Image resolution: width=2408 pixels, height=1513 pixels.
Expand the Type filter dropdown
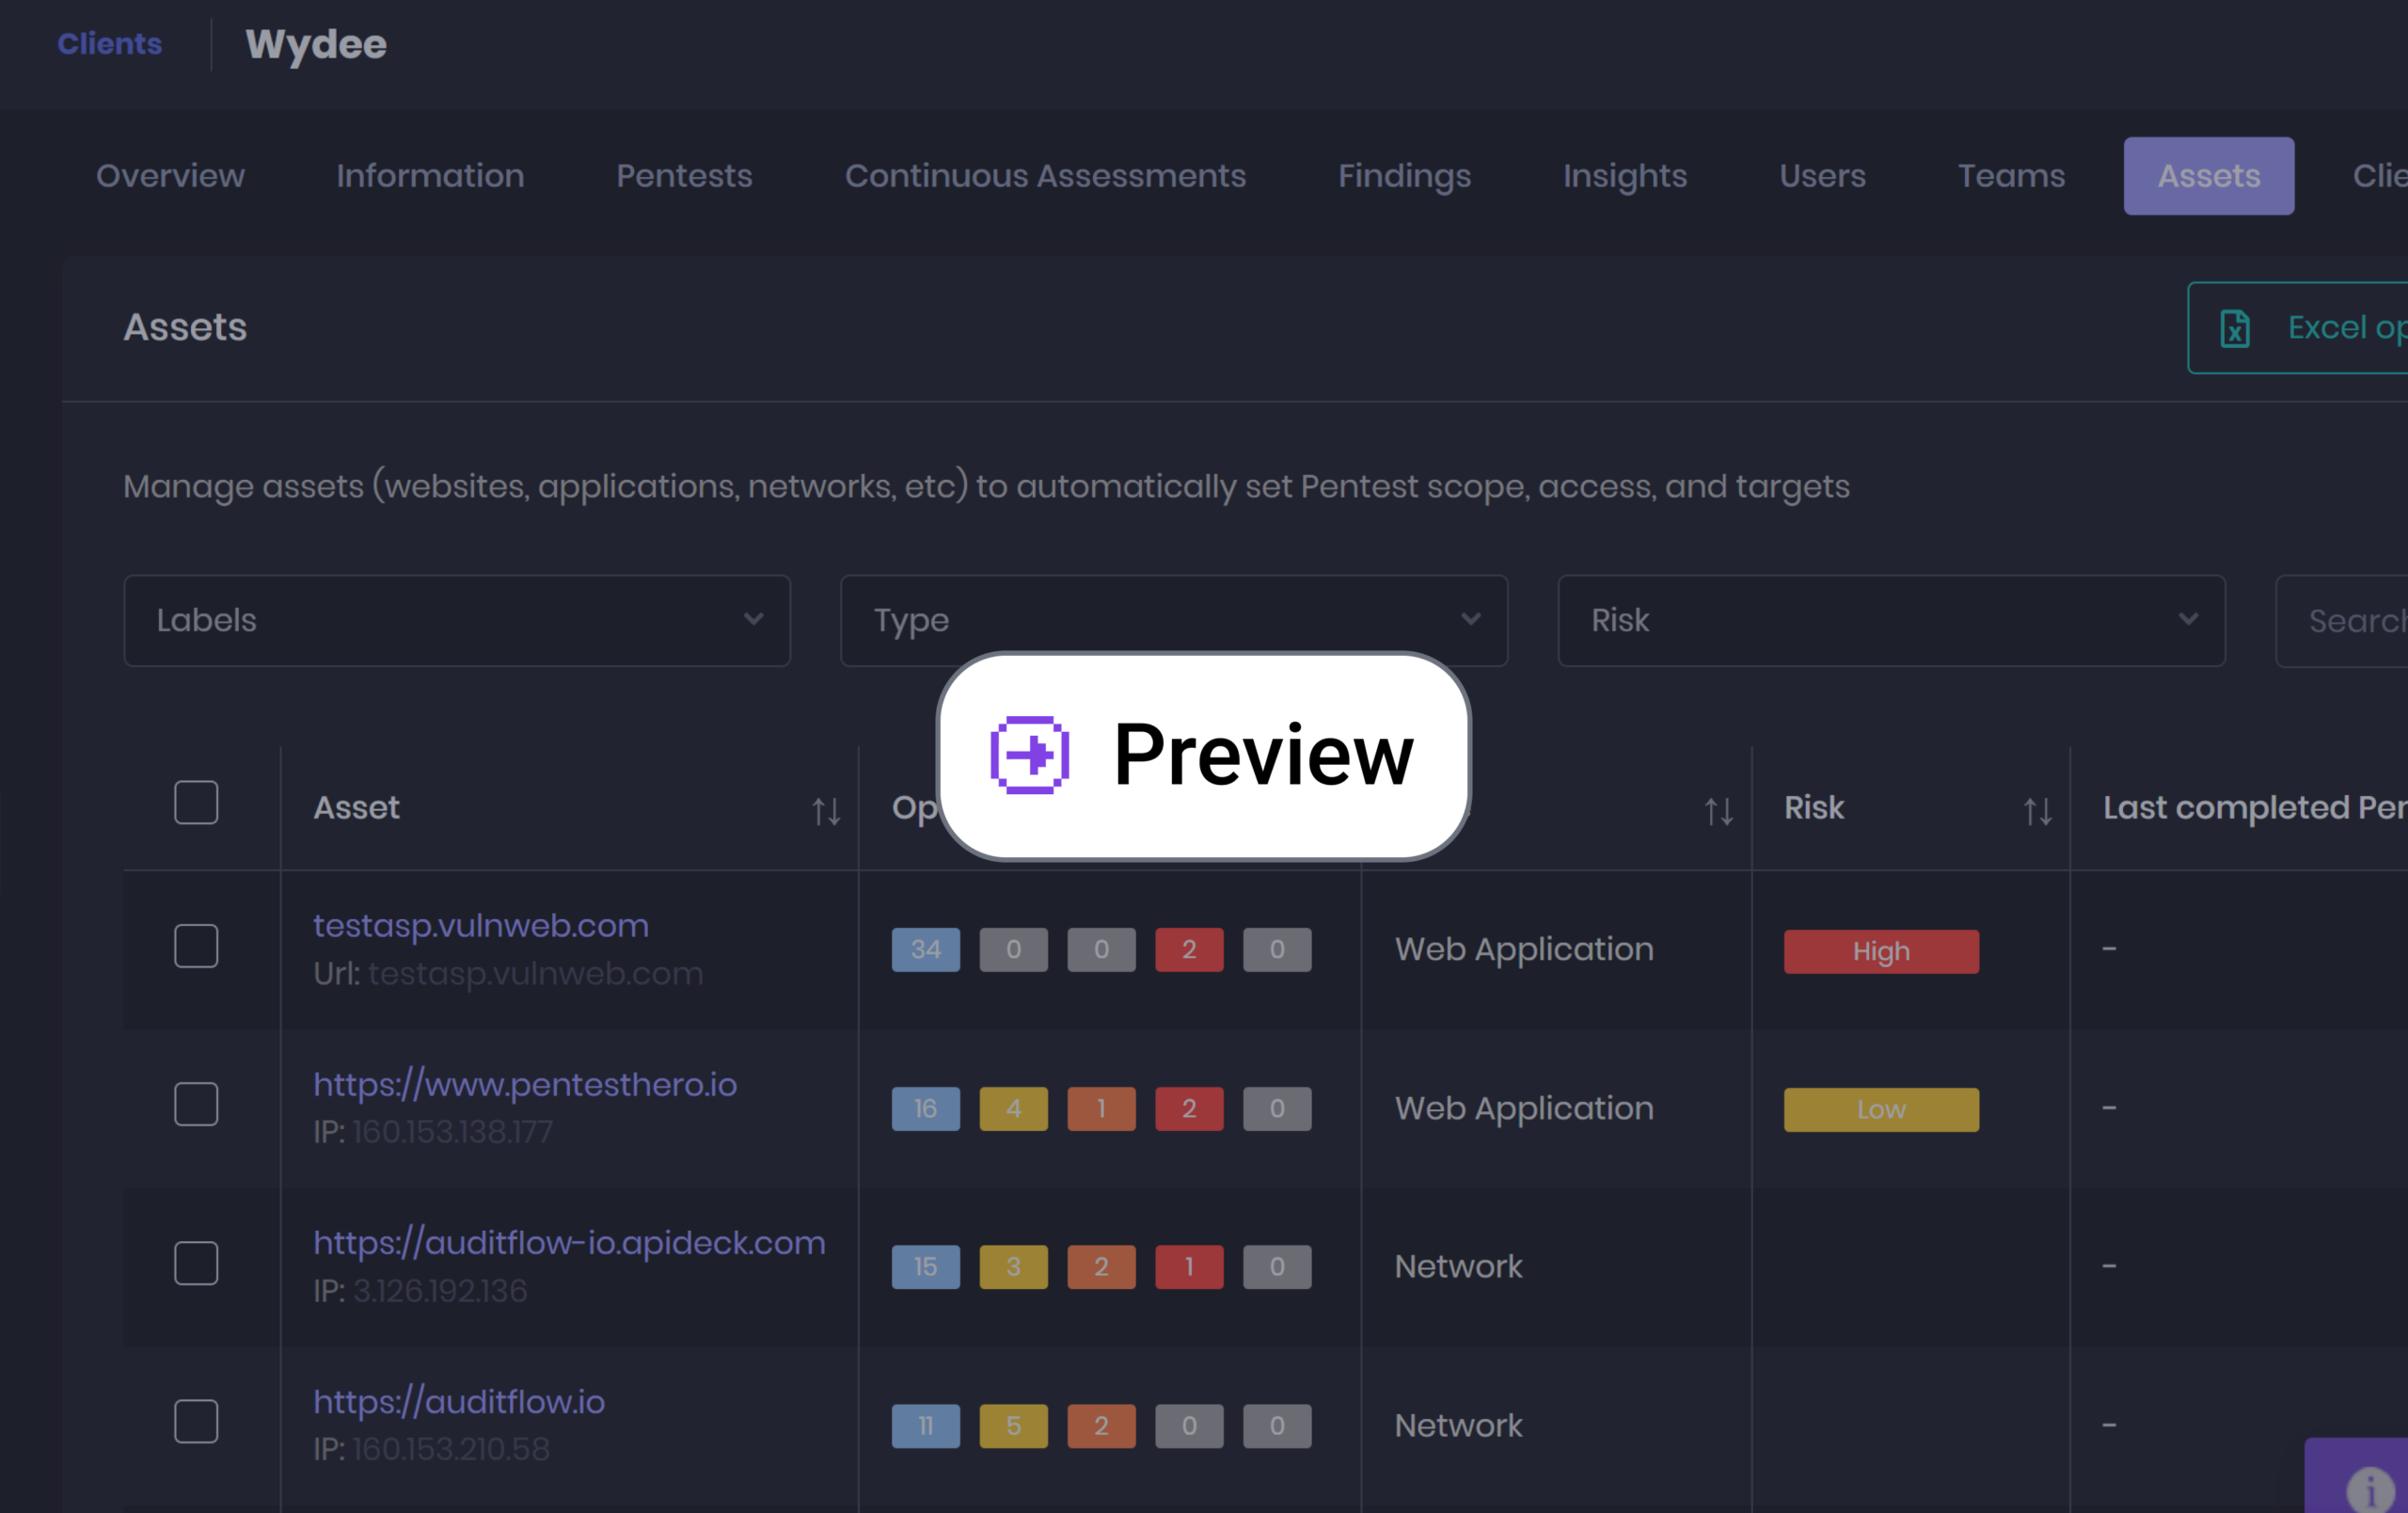click(x=1174, y=620)
